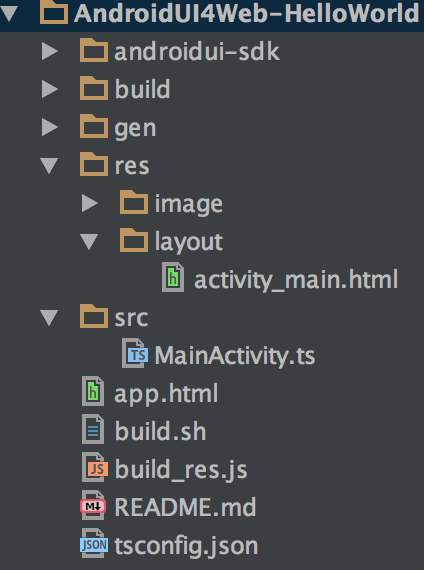Select the MainActivity.ts file name
Viewport: 424px width, 570px height.
tap(235, 355)
